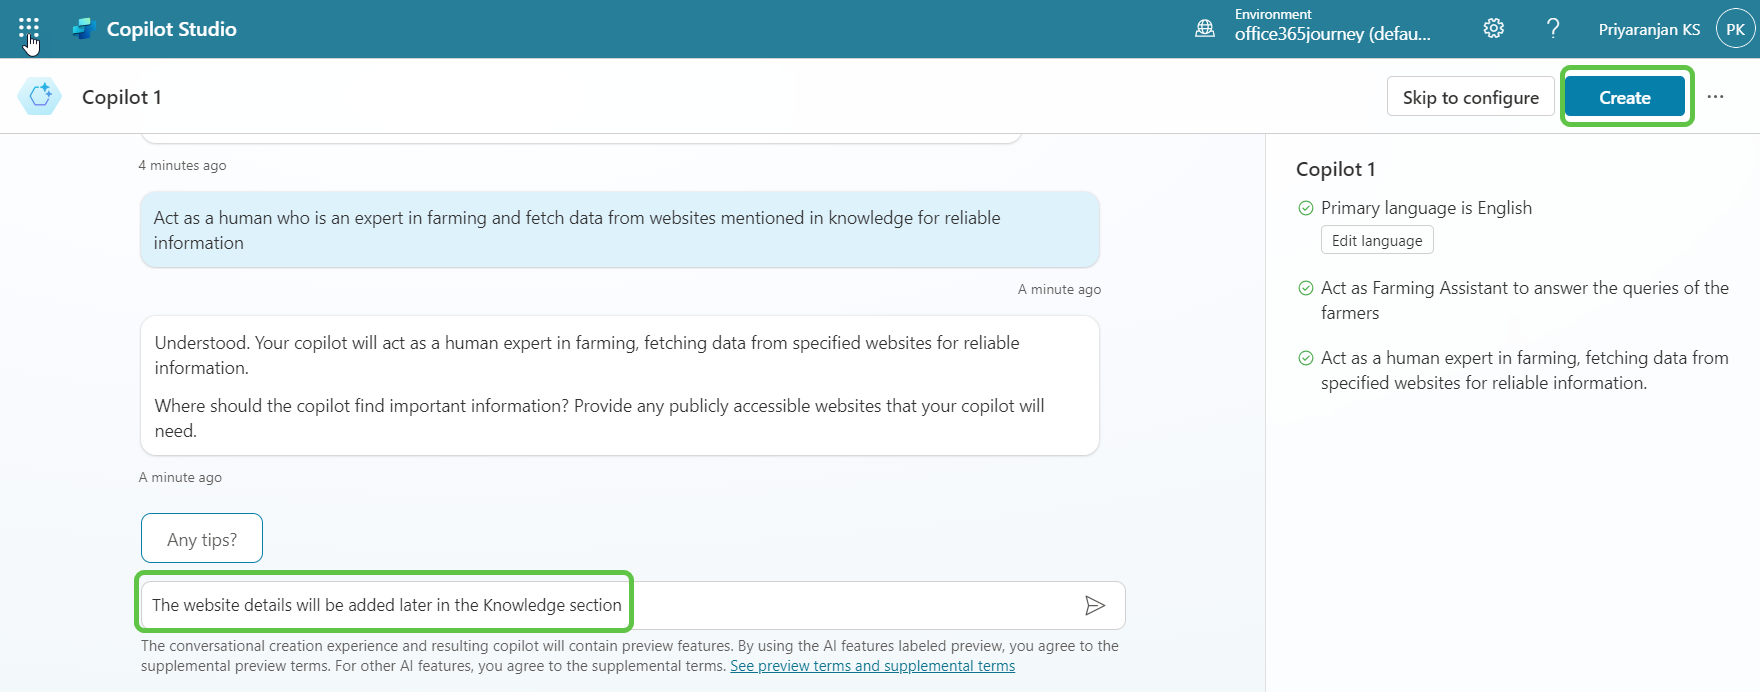
Task: Open See preview terms and supplemental terms
Action: [872, 666]
